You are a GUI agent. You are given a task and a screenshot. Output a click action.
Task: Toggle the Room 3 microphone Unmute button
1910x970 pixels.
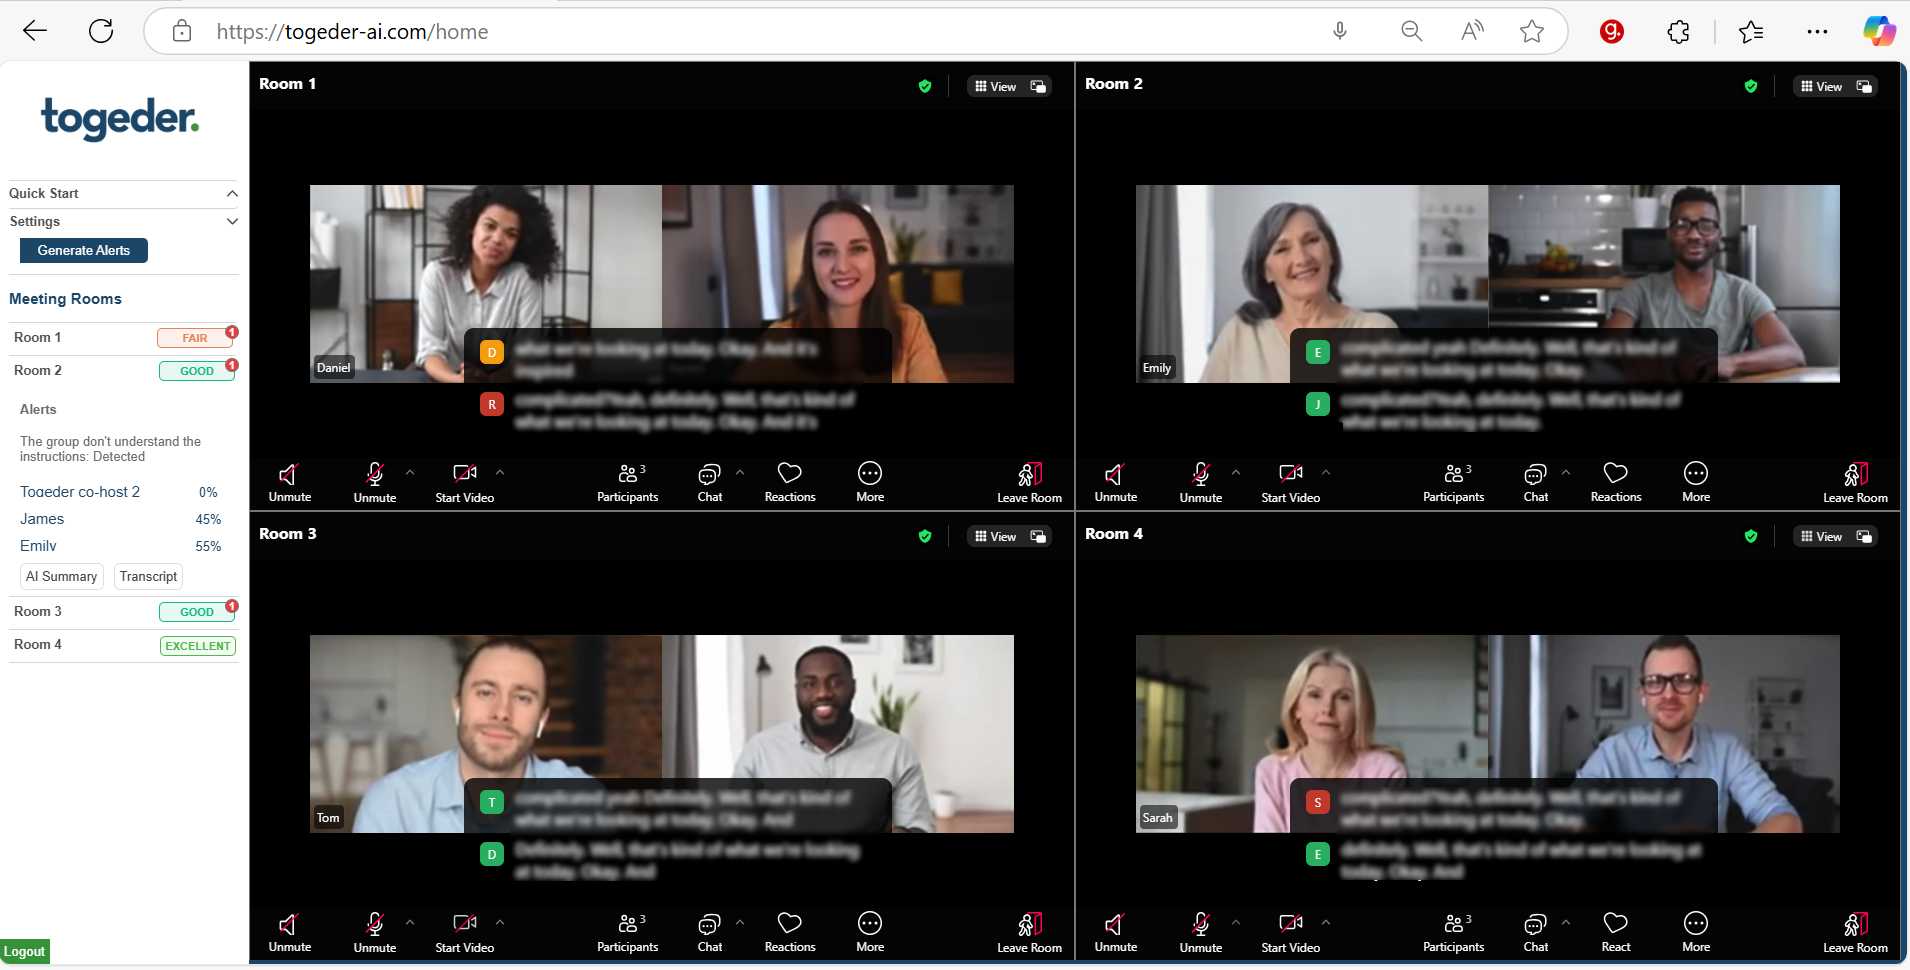[375, 932]
